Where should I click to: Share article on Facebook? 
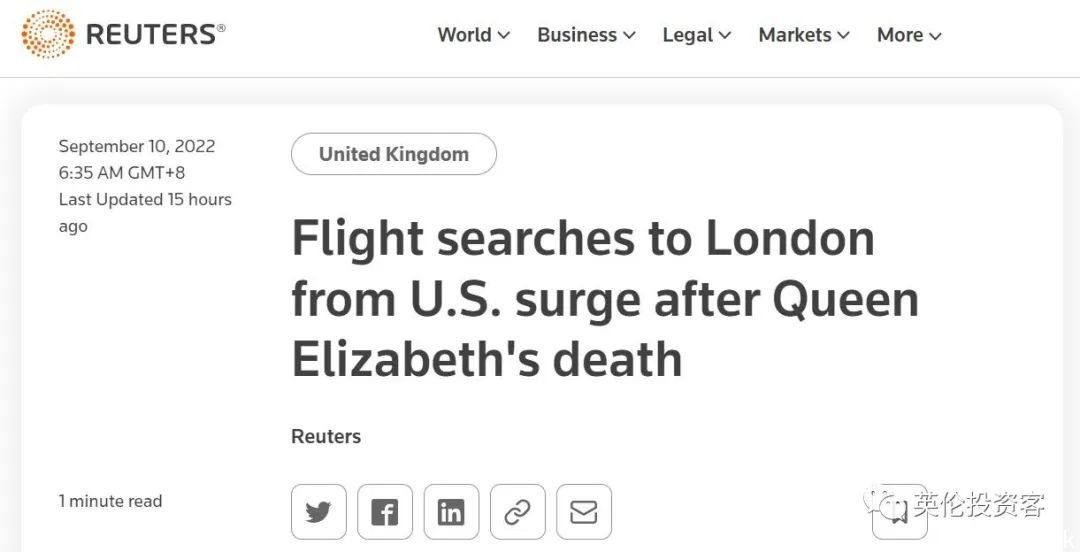[x=384, y=512]
